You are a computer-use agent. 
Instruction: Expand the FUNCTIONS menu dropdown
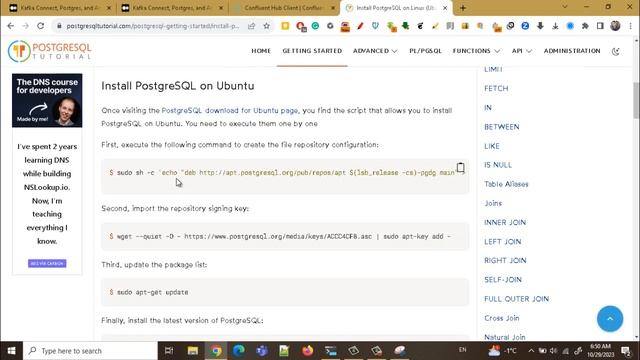pos(476,51)
